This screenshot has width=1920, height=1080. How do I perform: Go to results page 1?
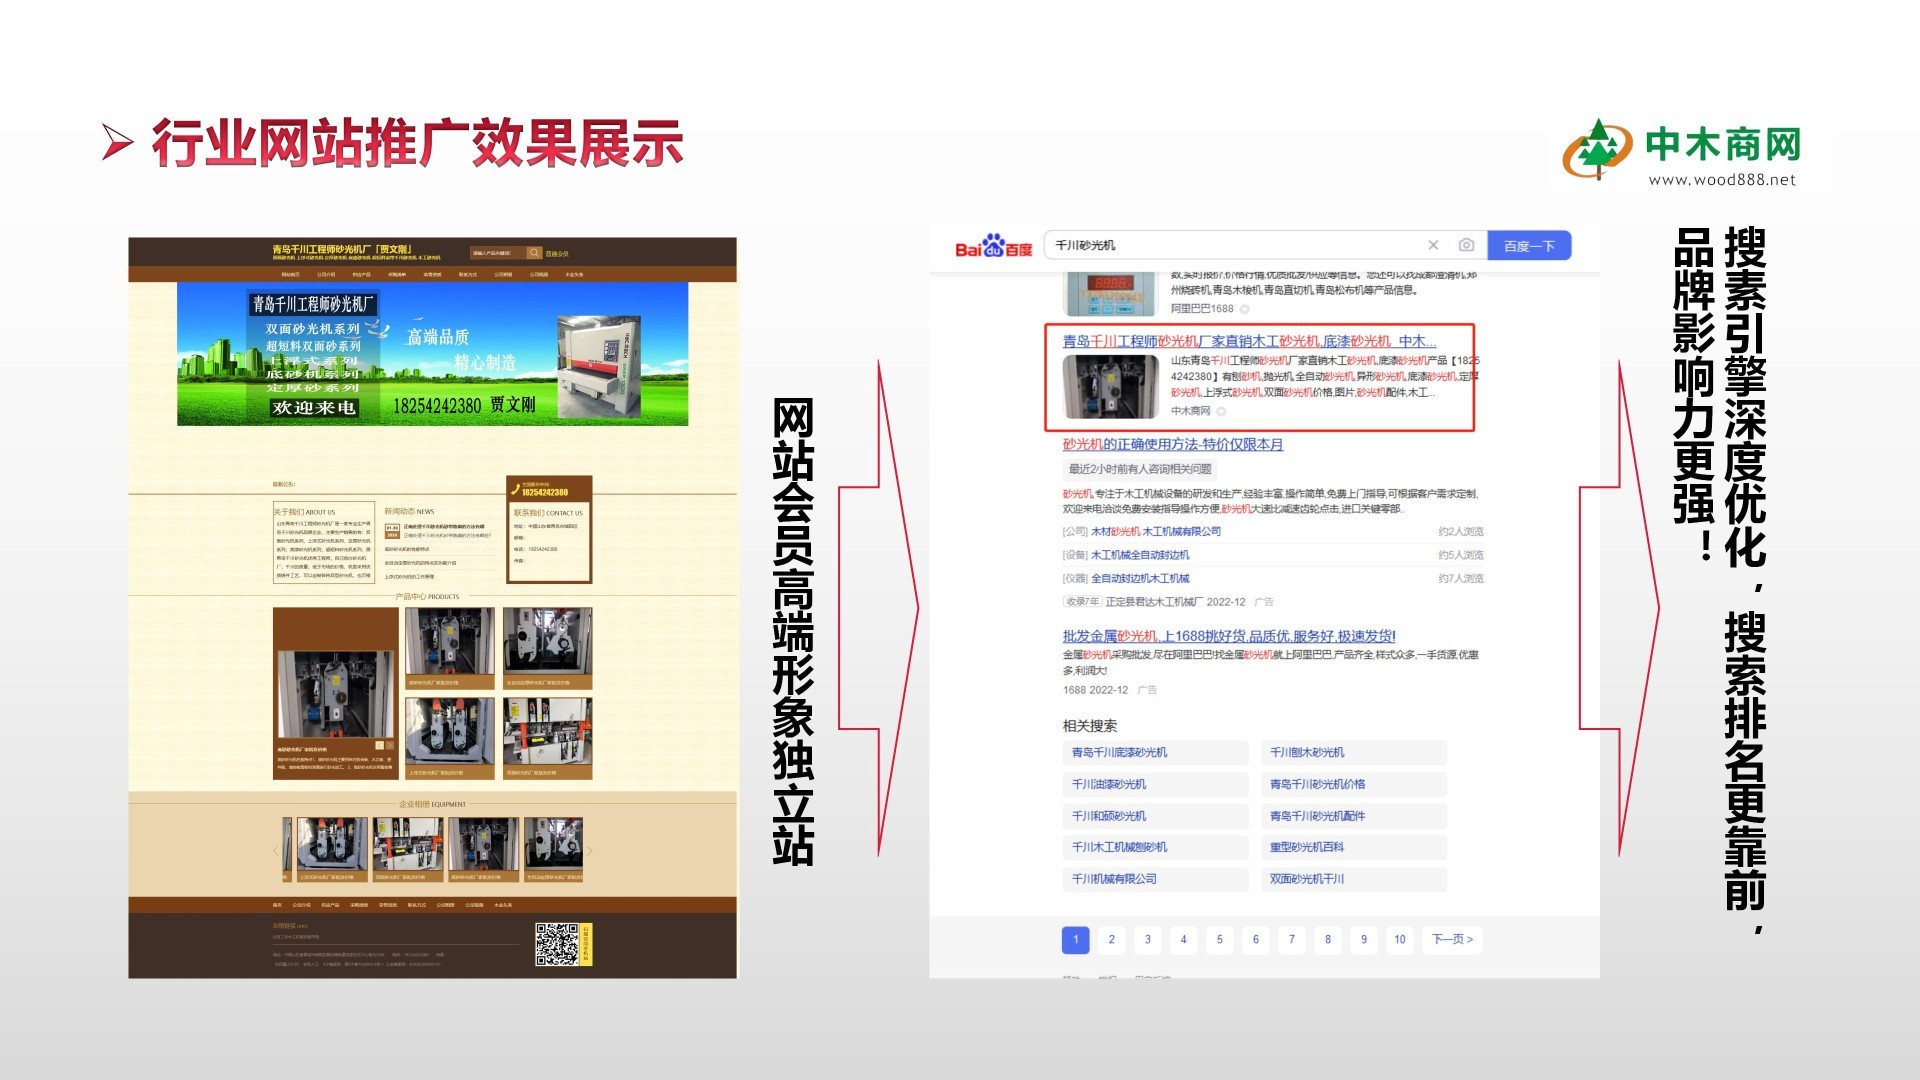coord(1075,939)
